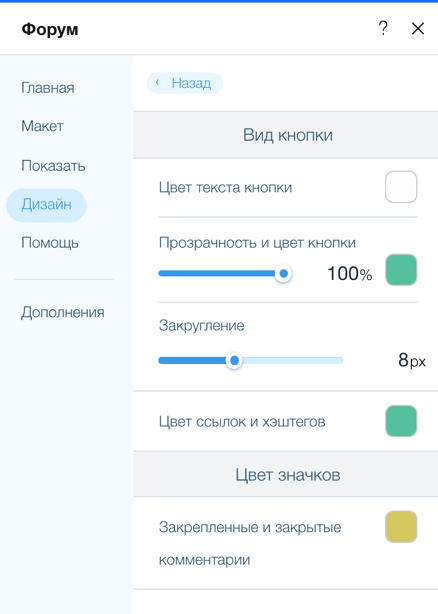Open the Дизайн tab
The width and height of the screenshot is (438, 614).
click(46, 205)
